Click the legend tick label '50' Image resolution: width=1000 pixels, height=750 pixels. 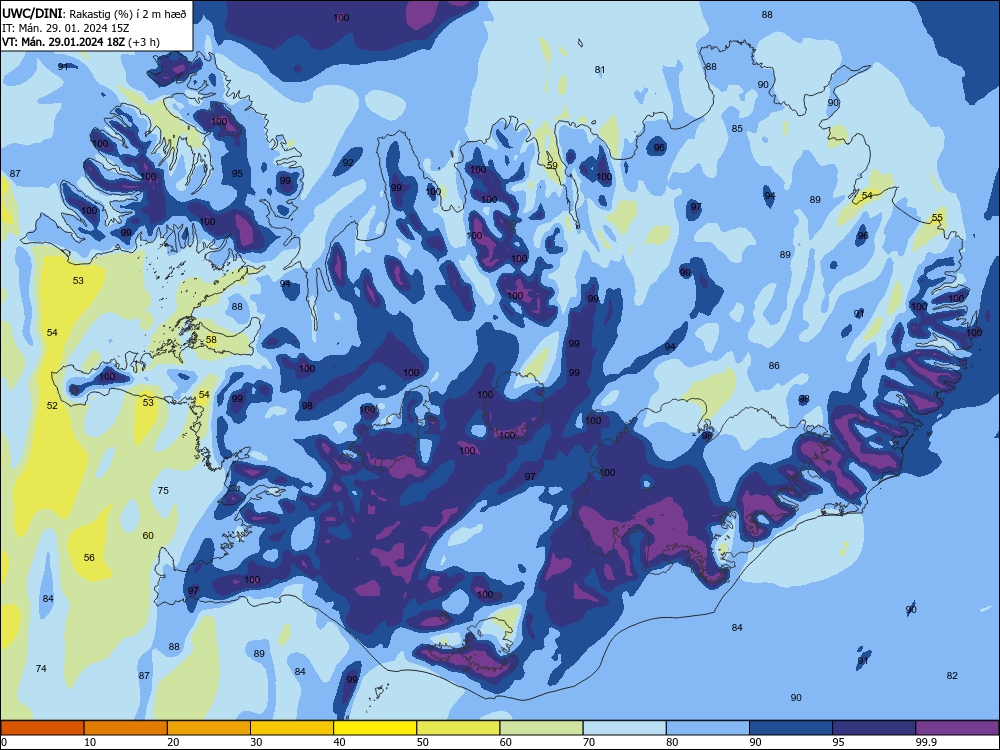click(423, 742)
